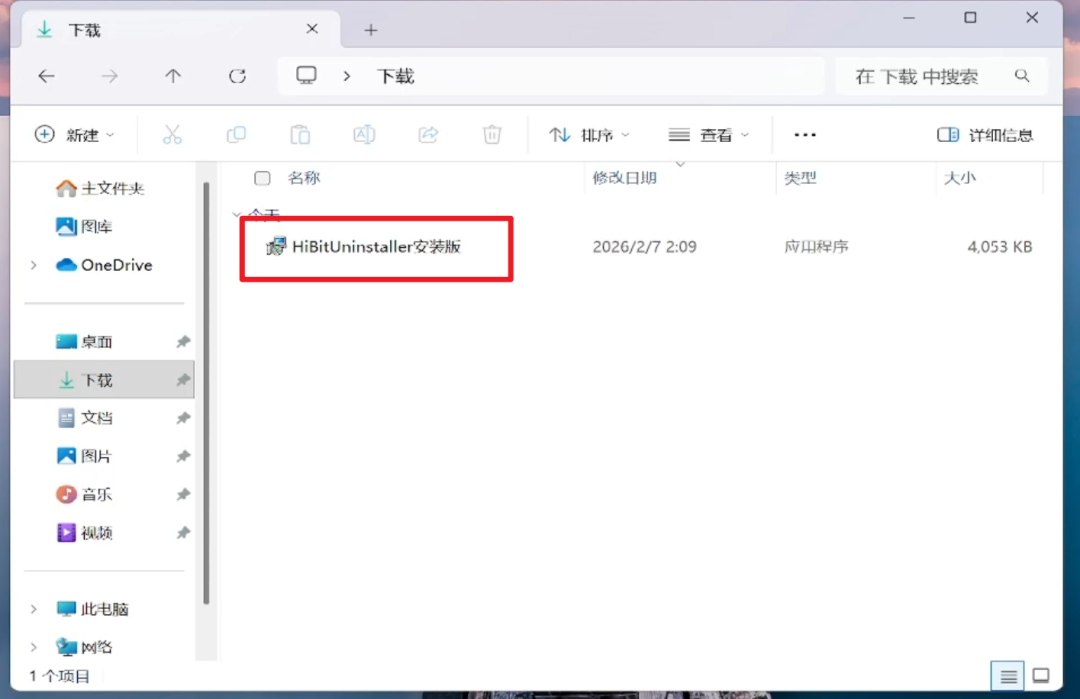The width and height of the screenshot is (1080, 699).
Task: Click the 应用程序 type cell
Action: [x=816, y=247]
